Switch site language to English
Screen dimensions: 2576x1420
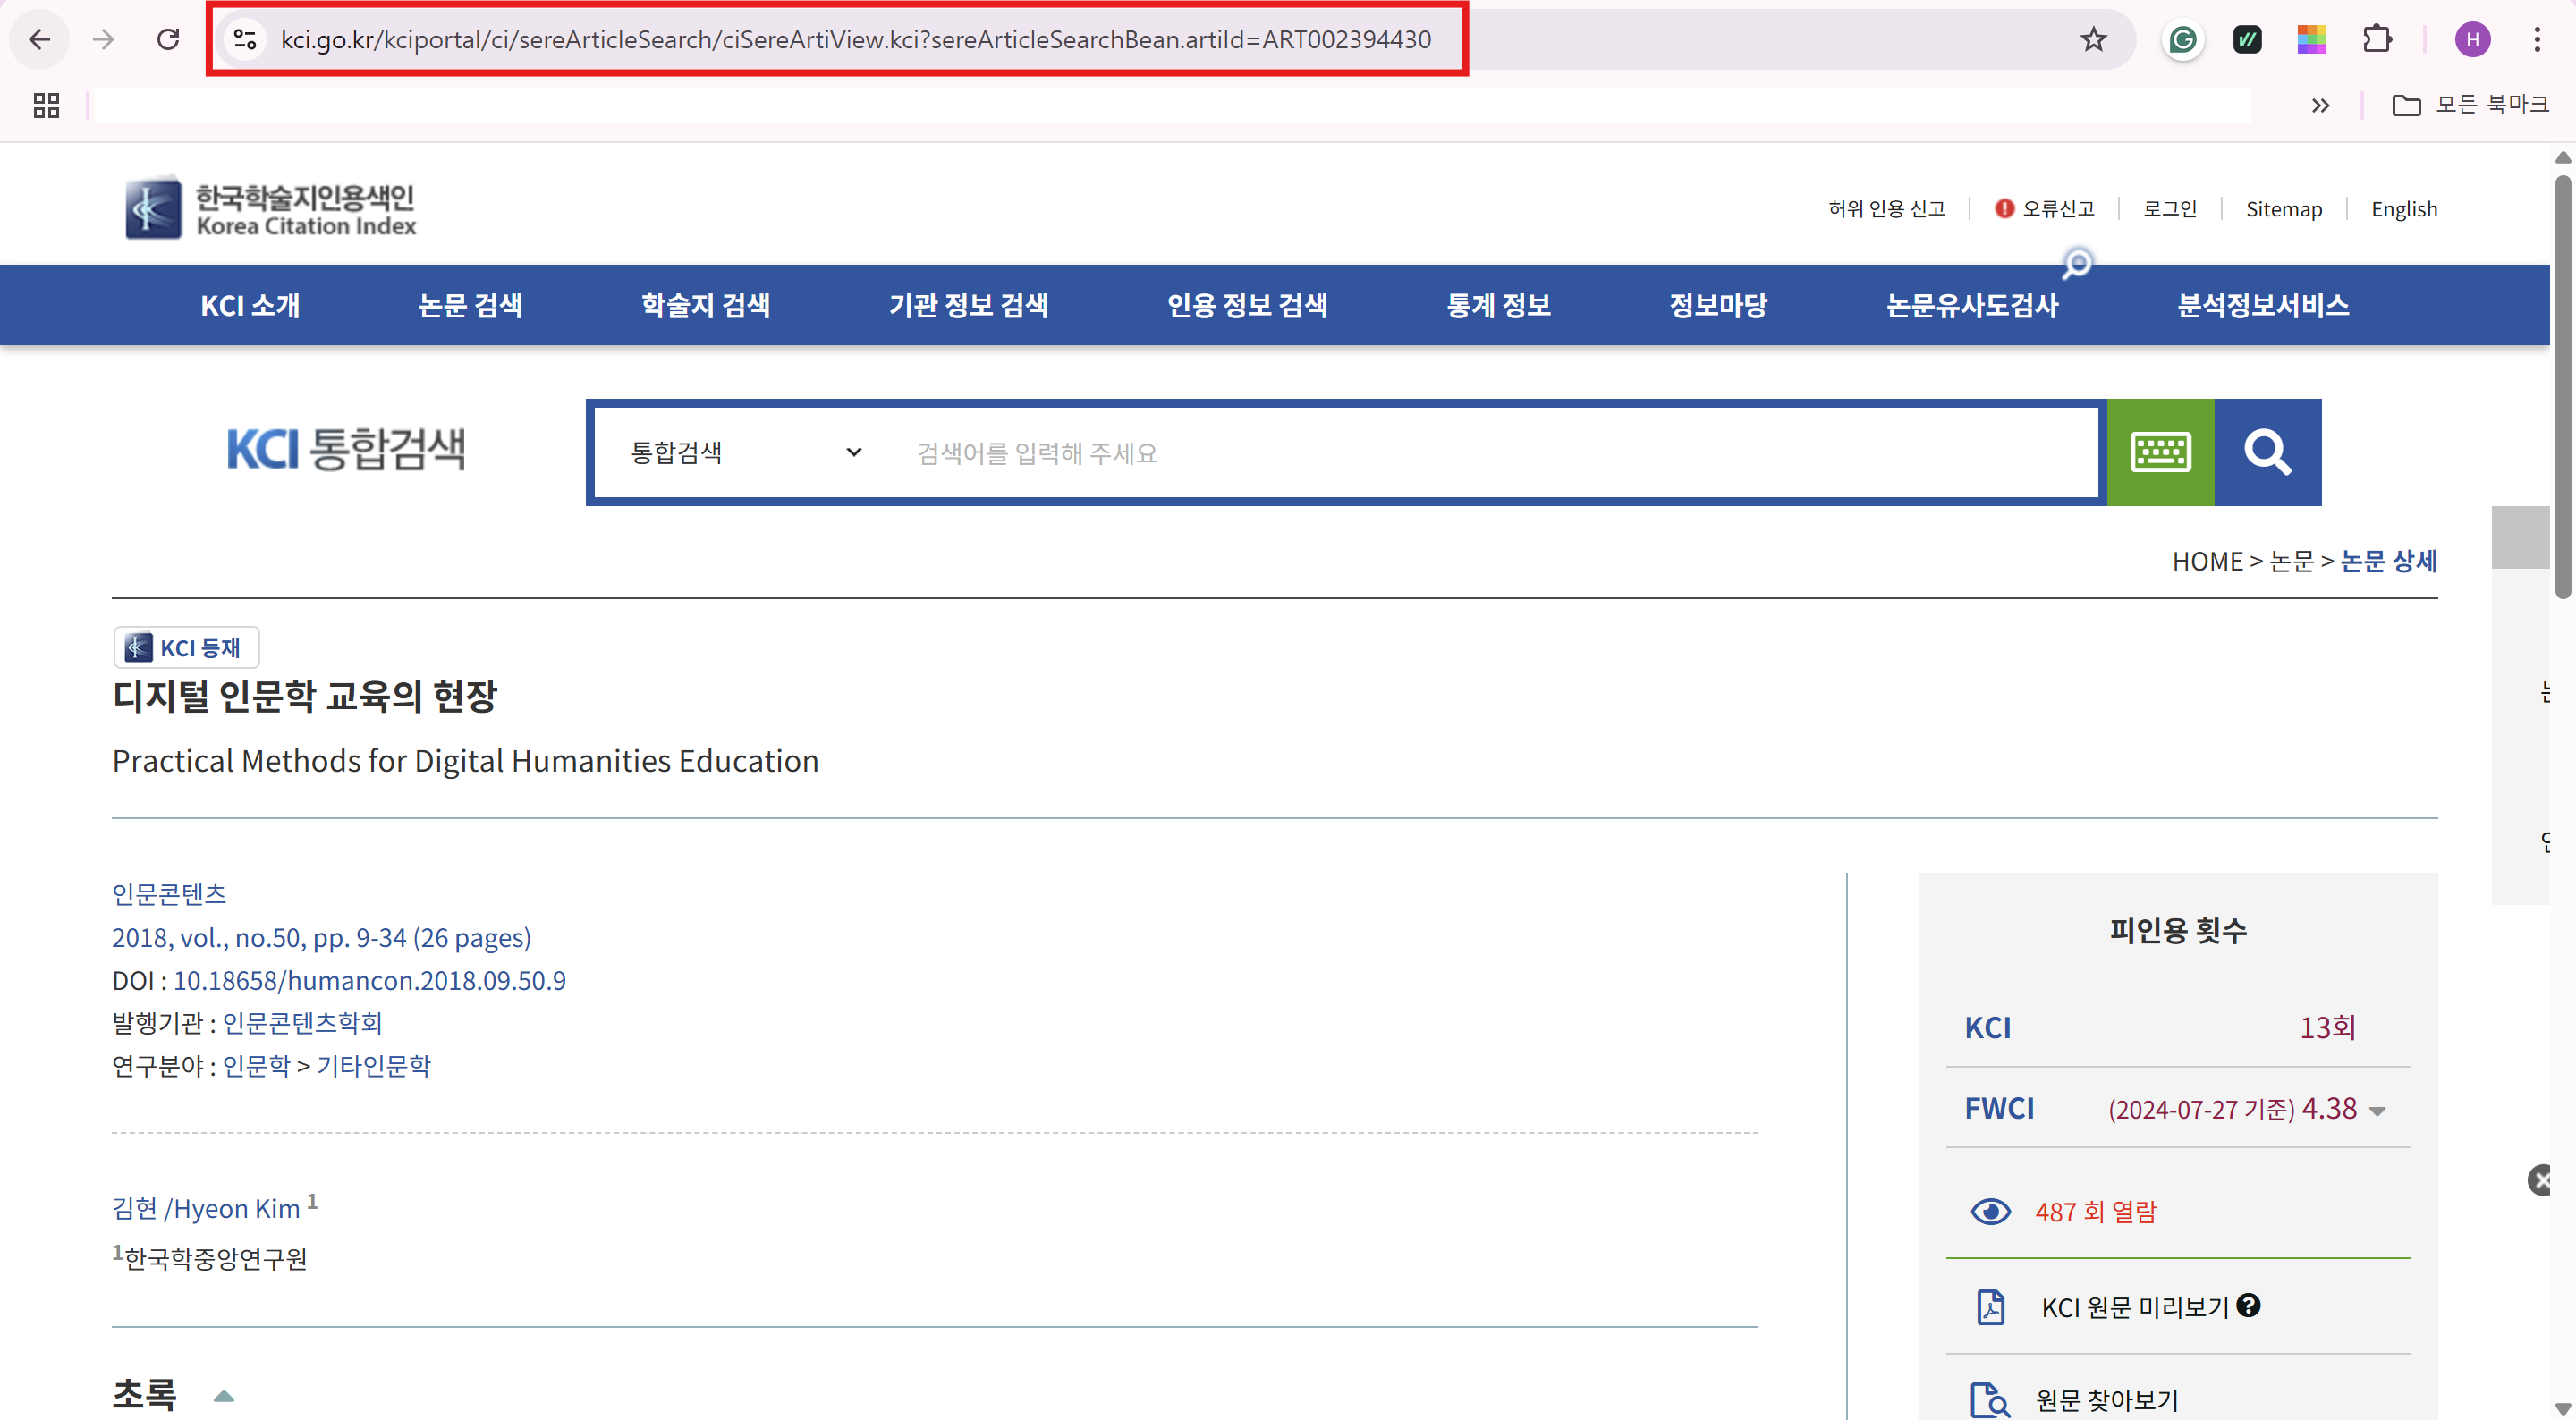click(2403, 209)
